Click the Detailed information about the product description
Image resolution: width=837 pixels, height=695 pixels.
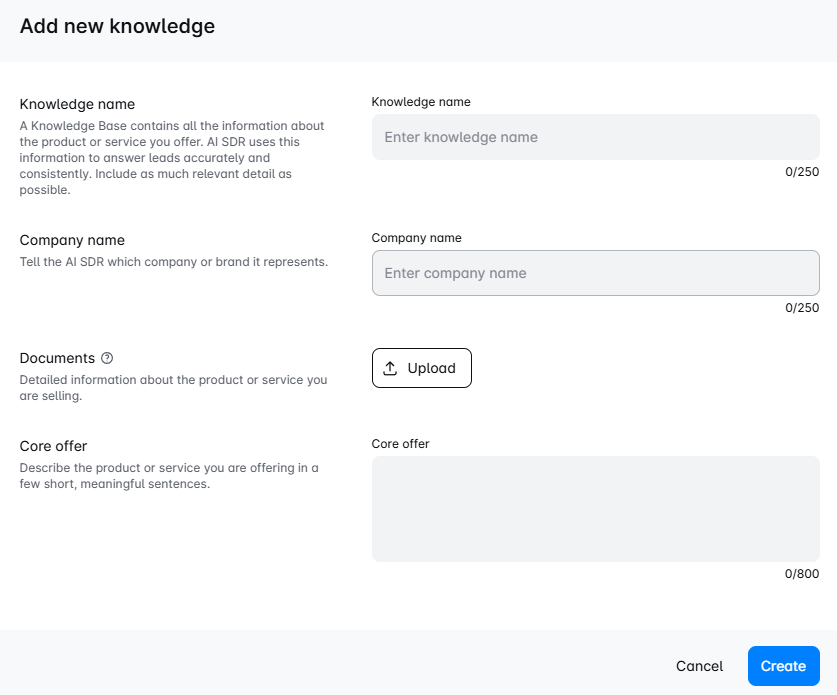click(173, 388)
